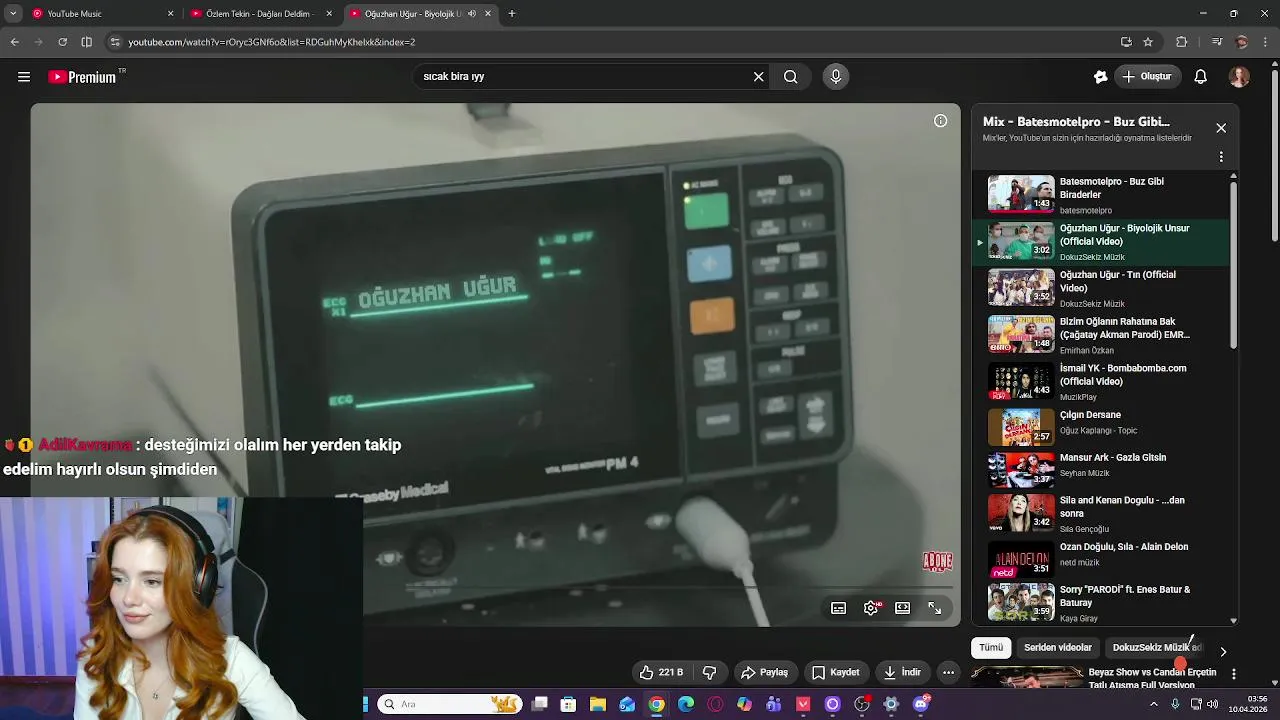Play Batesmotelpro - Buz Gibi Biraderler
Screen dimensions: 1280x720
tap(1100, 195)
